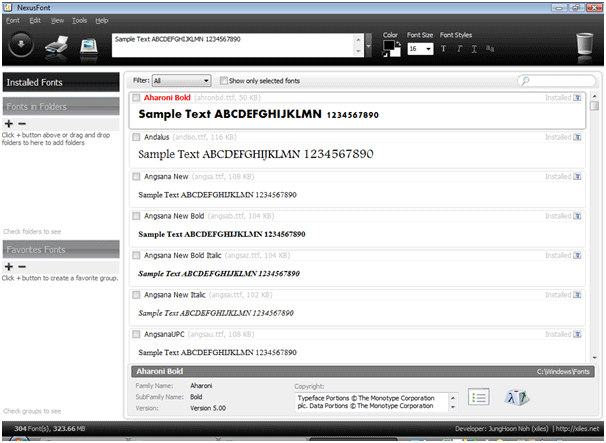
Task: Click Installed icon in Andalus row
Action: point(577,137)
